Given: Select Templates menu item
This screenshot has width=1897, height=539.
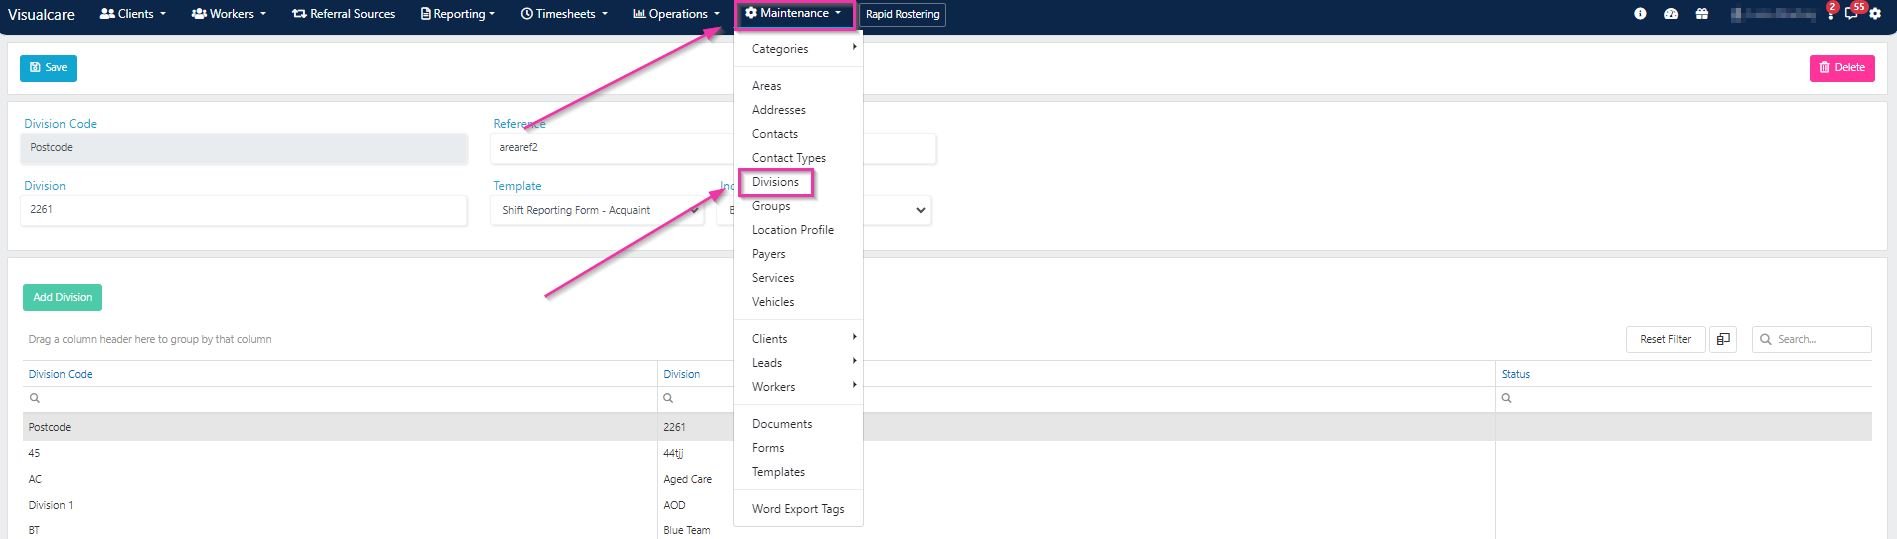Looking at the screenshot, I should (x=778, y=472).
